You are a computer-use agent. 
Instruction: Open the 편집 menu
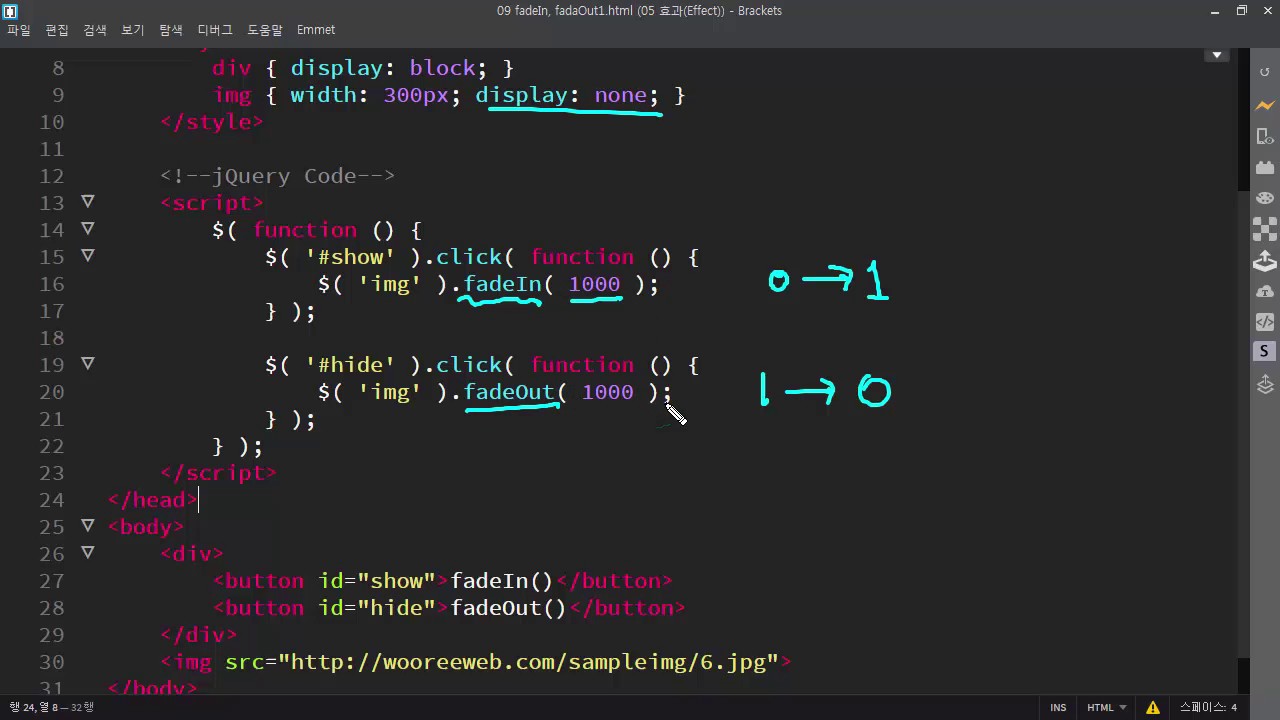tap(57, 30)
